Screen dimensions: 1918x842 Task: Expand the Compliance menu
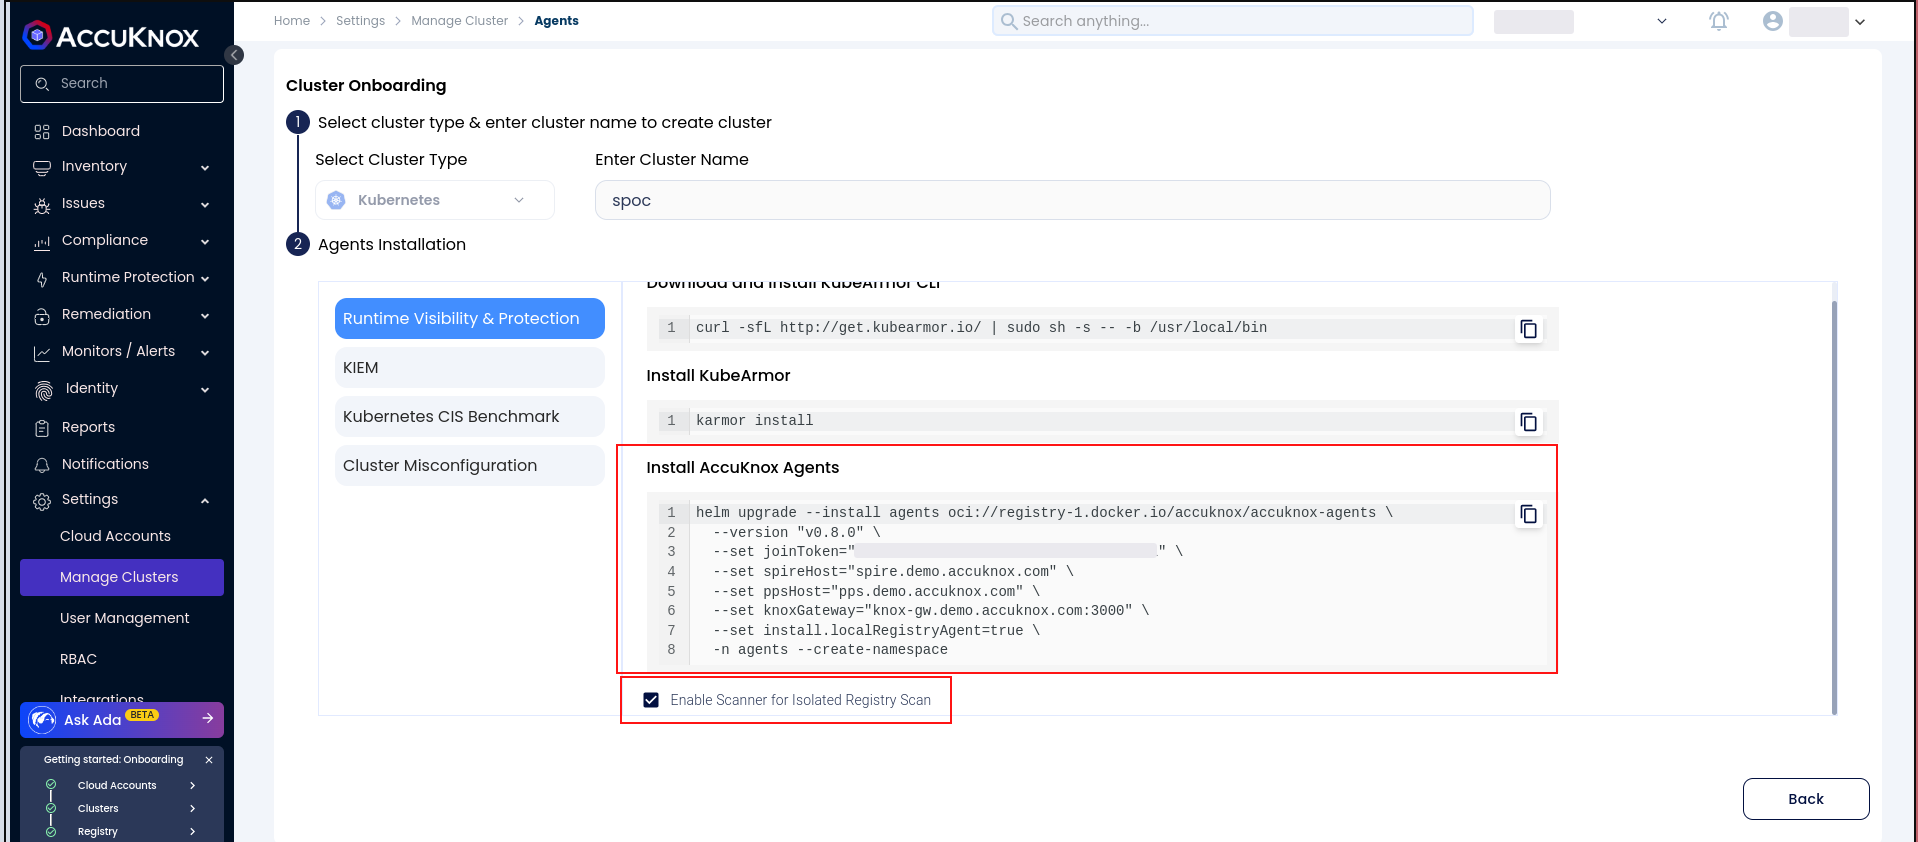pos(205,242)
